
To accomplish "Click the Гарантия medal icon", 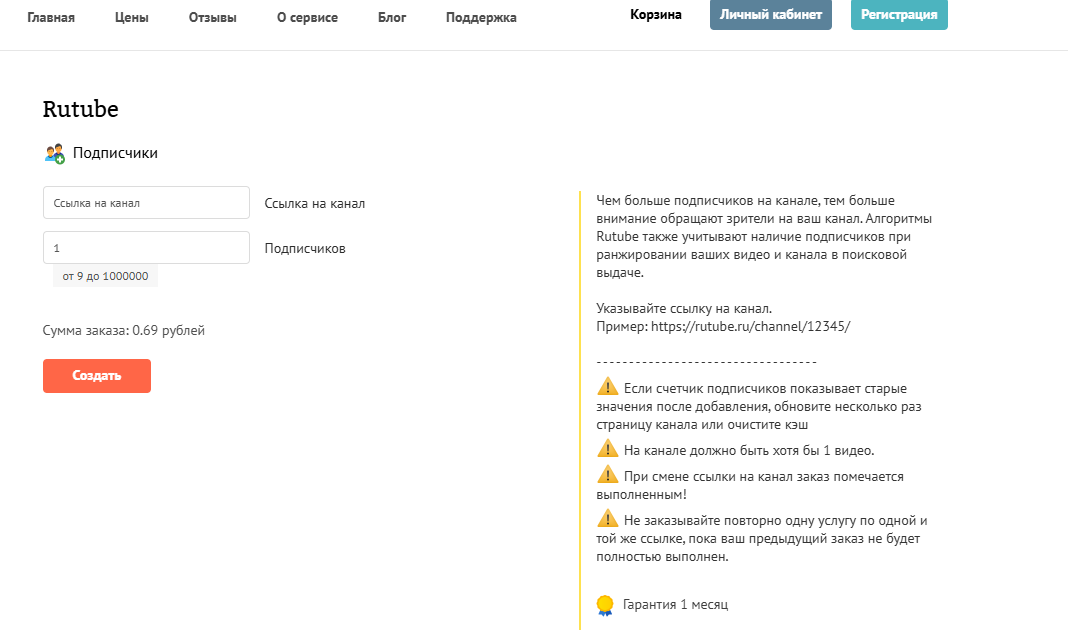I will click(605, 605).
